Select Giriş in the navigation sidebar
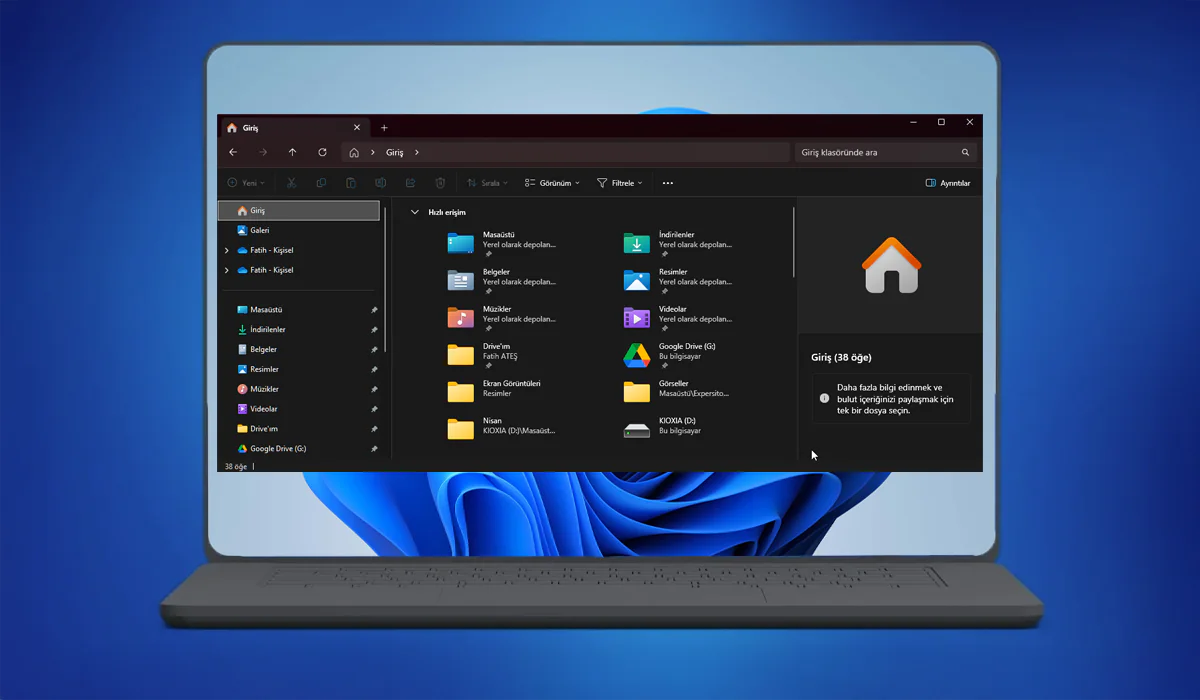Screen dimensions: 1200x700 pyautogui.click(x=300, y=211)
